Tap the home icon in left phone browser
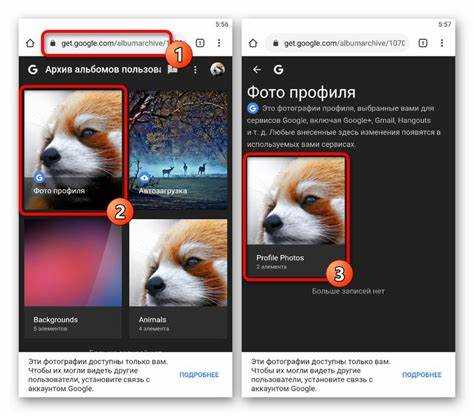 point(30,43)
